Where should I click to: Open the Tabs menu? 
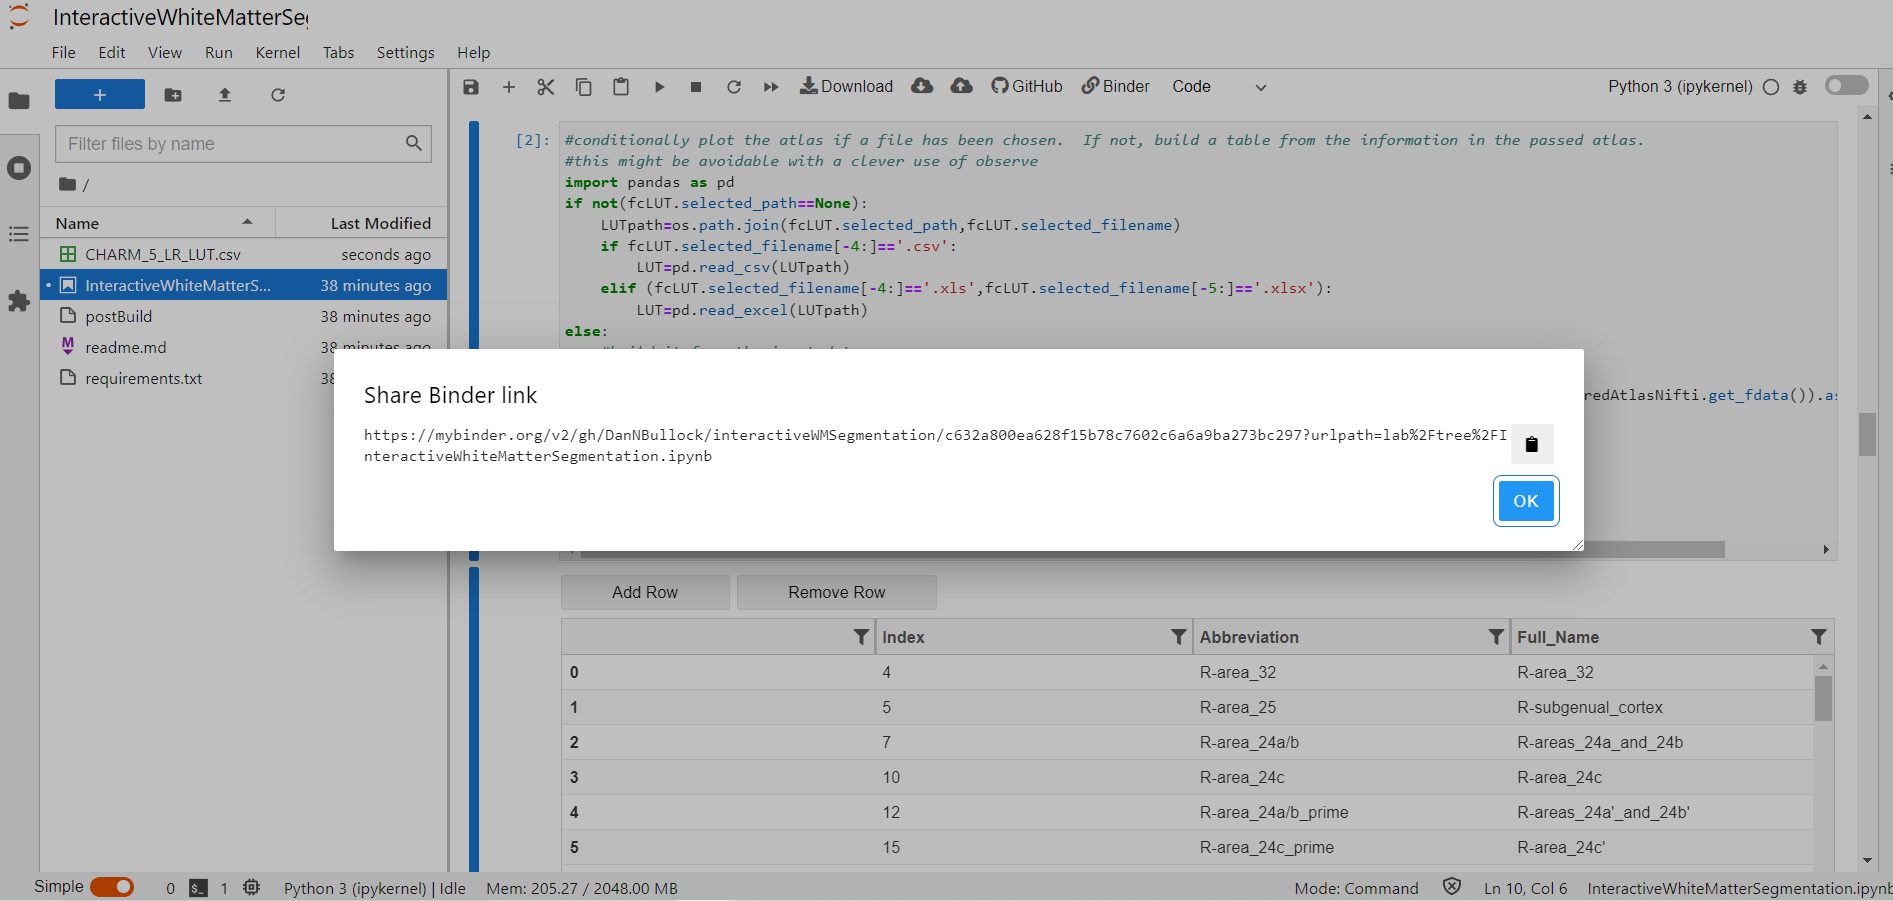(x=338, y=52)
